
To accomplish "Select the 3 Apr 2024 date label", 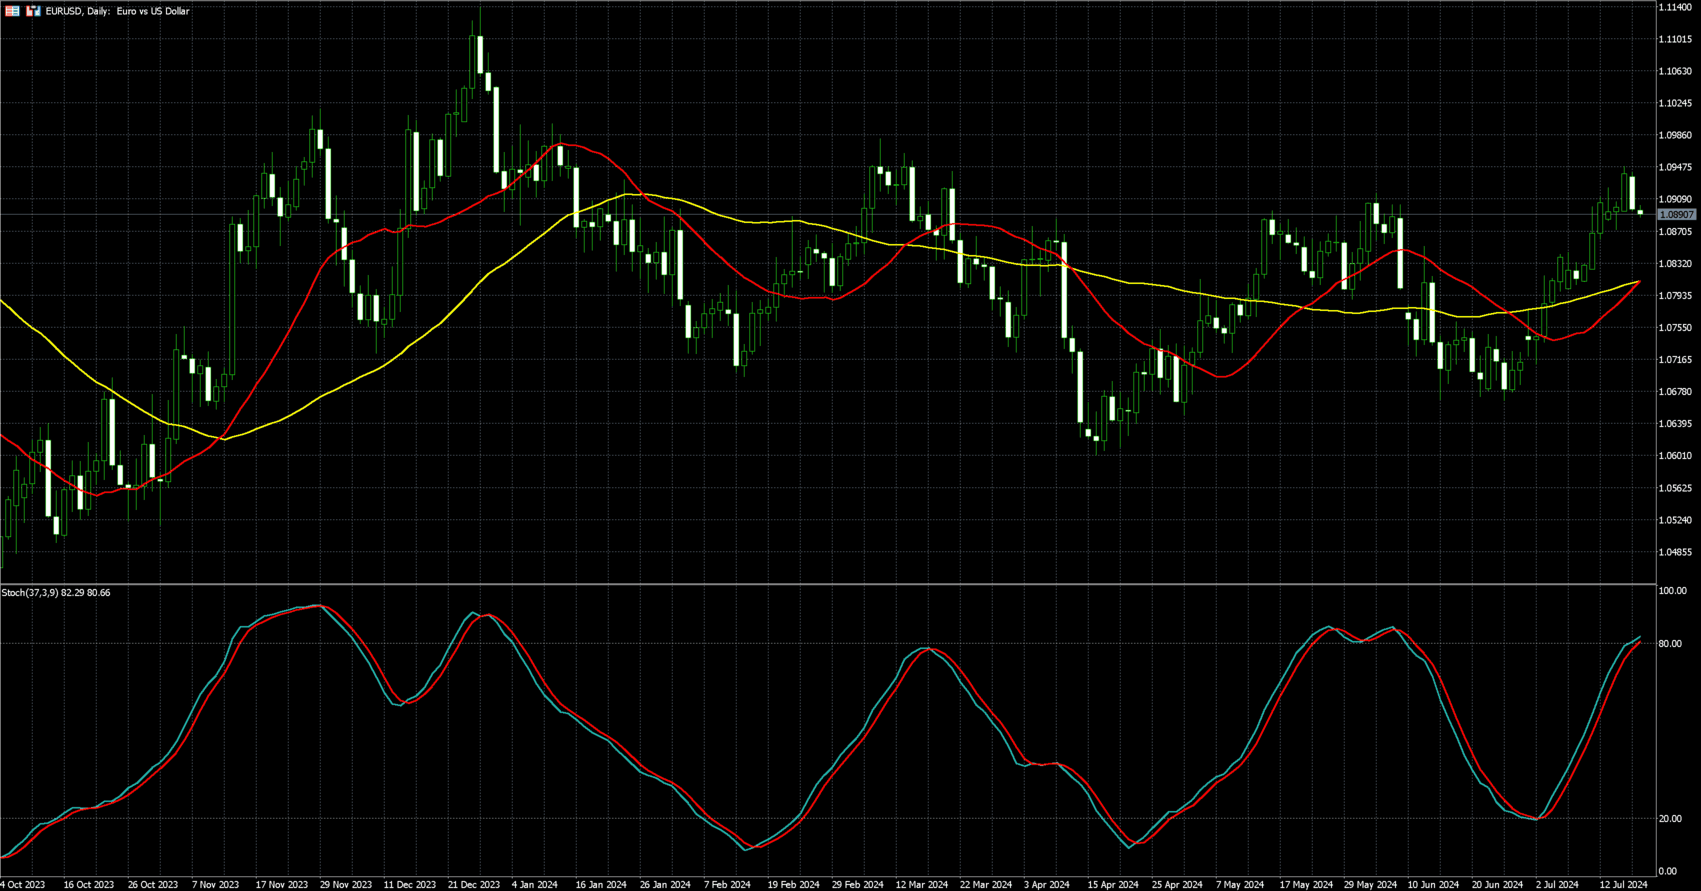I will pos(1047,885).
